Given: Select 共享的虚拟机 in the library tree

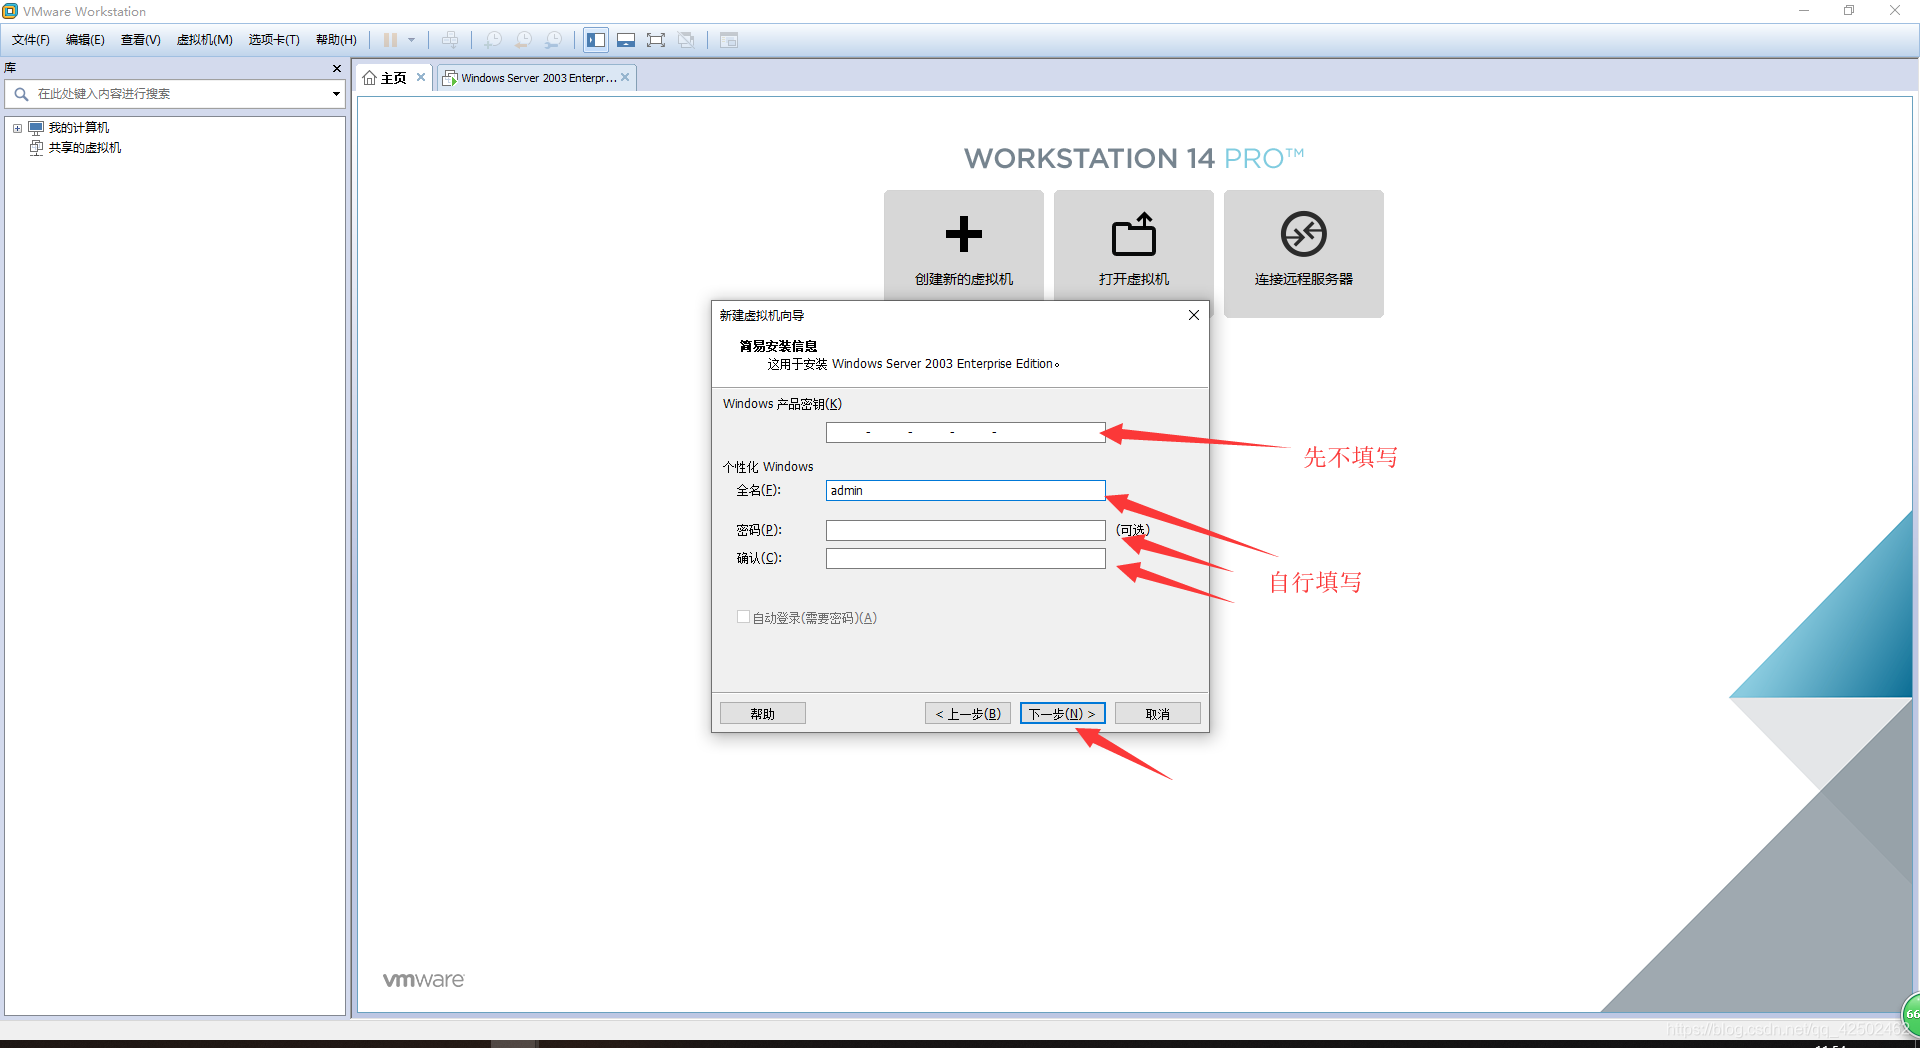Looking at the screenshot, I should click(85, 148).
